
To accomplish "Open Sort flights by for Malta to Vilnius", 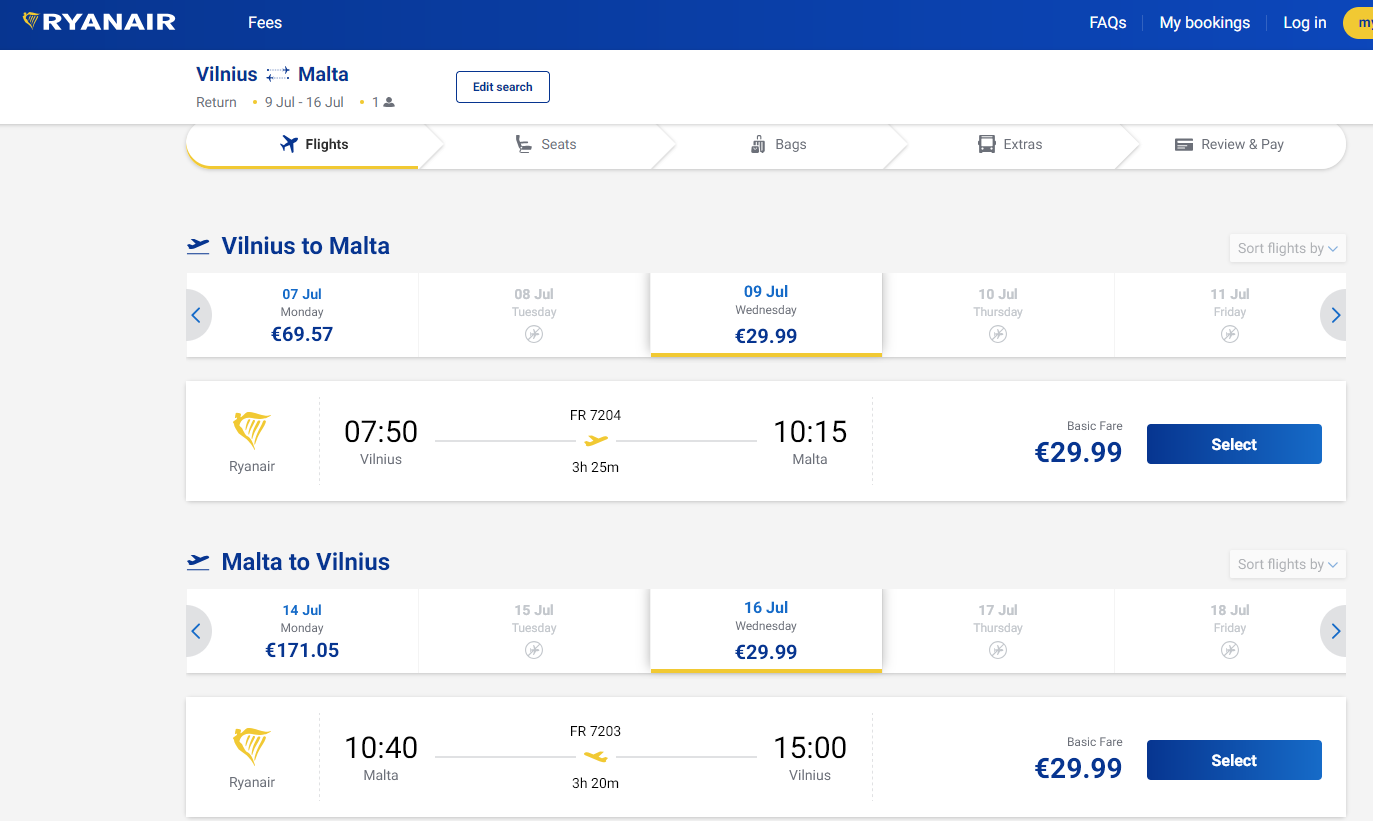I will click(x=1287, y=564).
